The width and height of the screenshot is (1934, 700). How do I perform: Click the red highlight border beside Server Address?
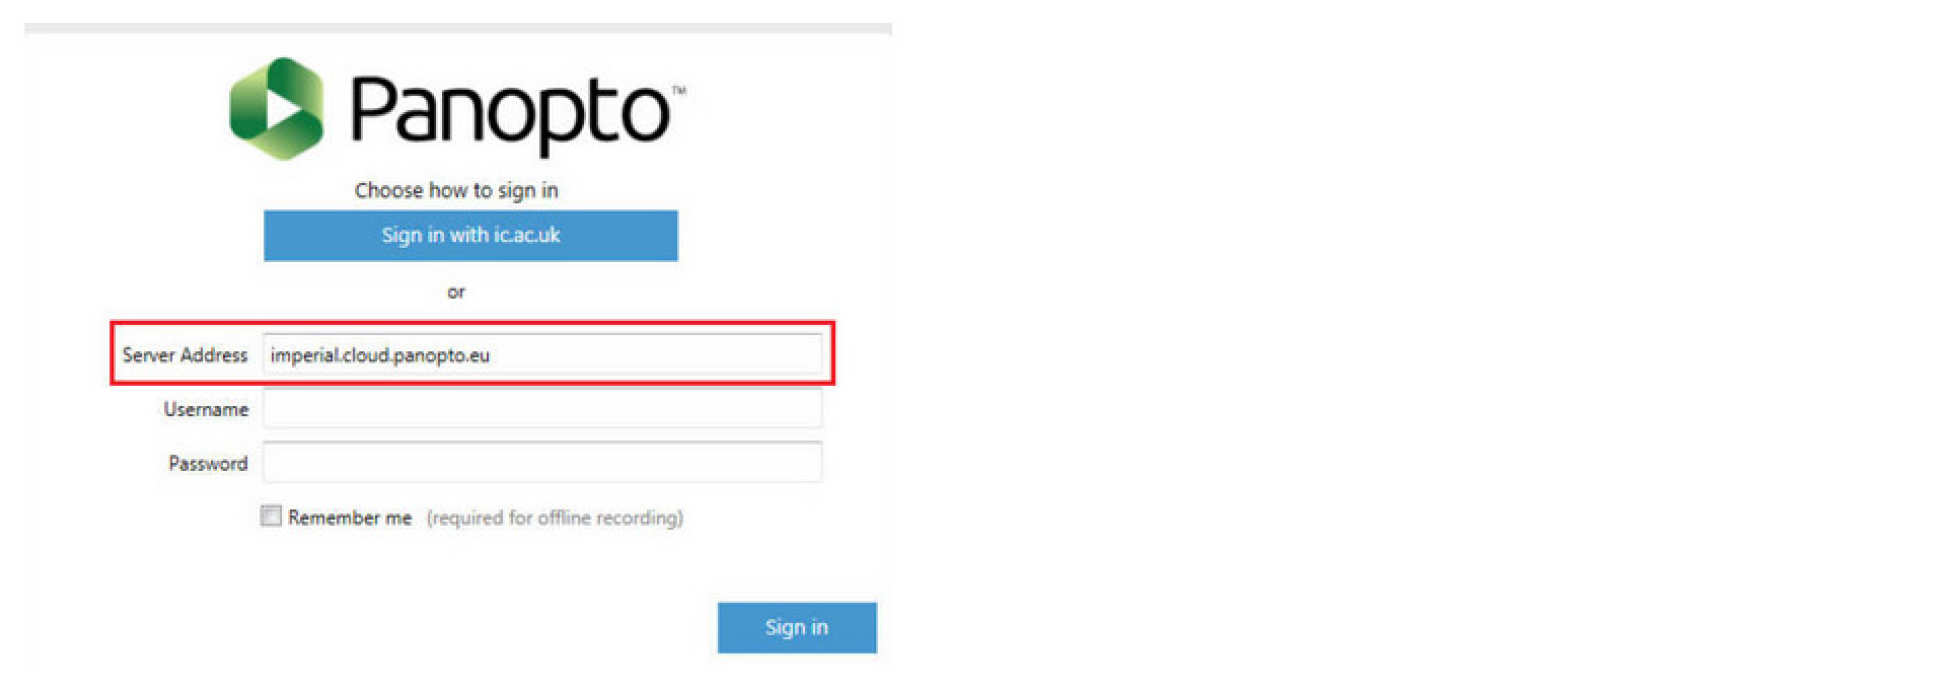113,353
